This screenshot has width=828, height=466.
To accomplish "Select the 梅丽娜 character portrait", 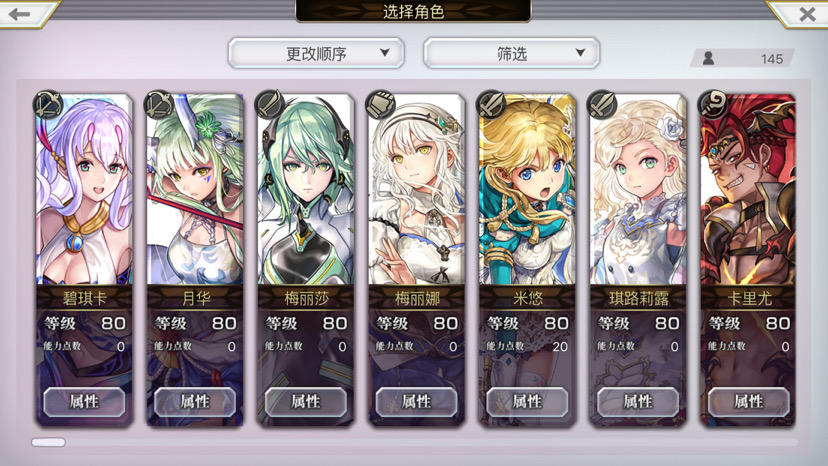I will pos(416,190).
